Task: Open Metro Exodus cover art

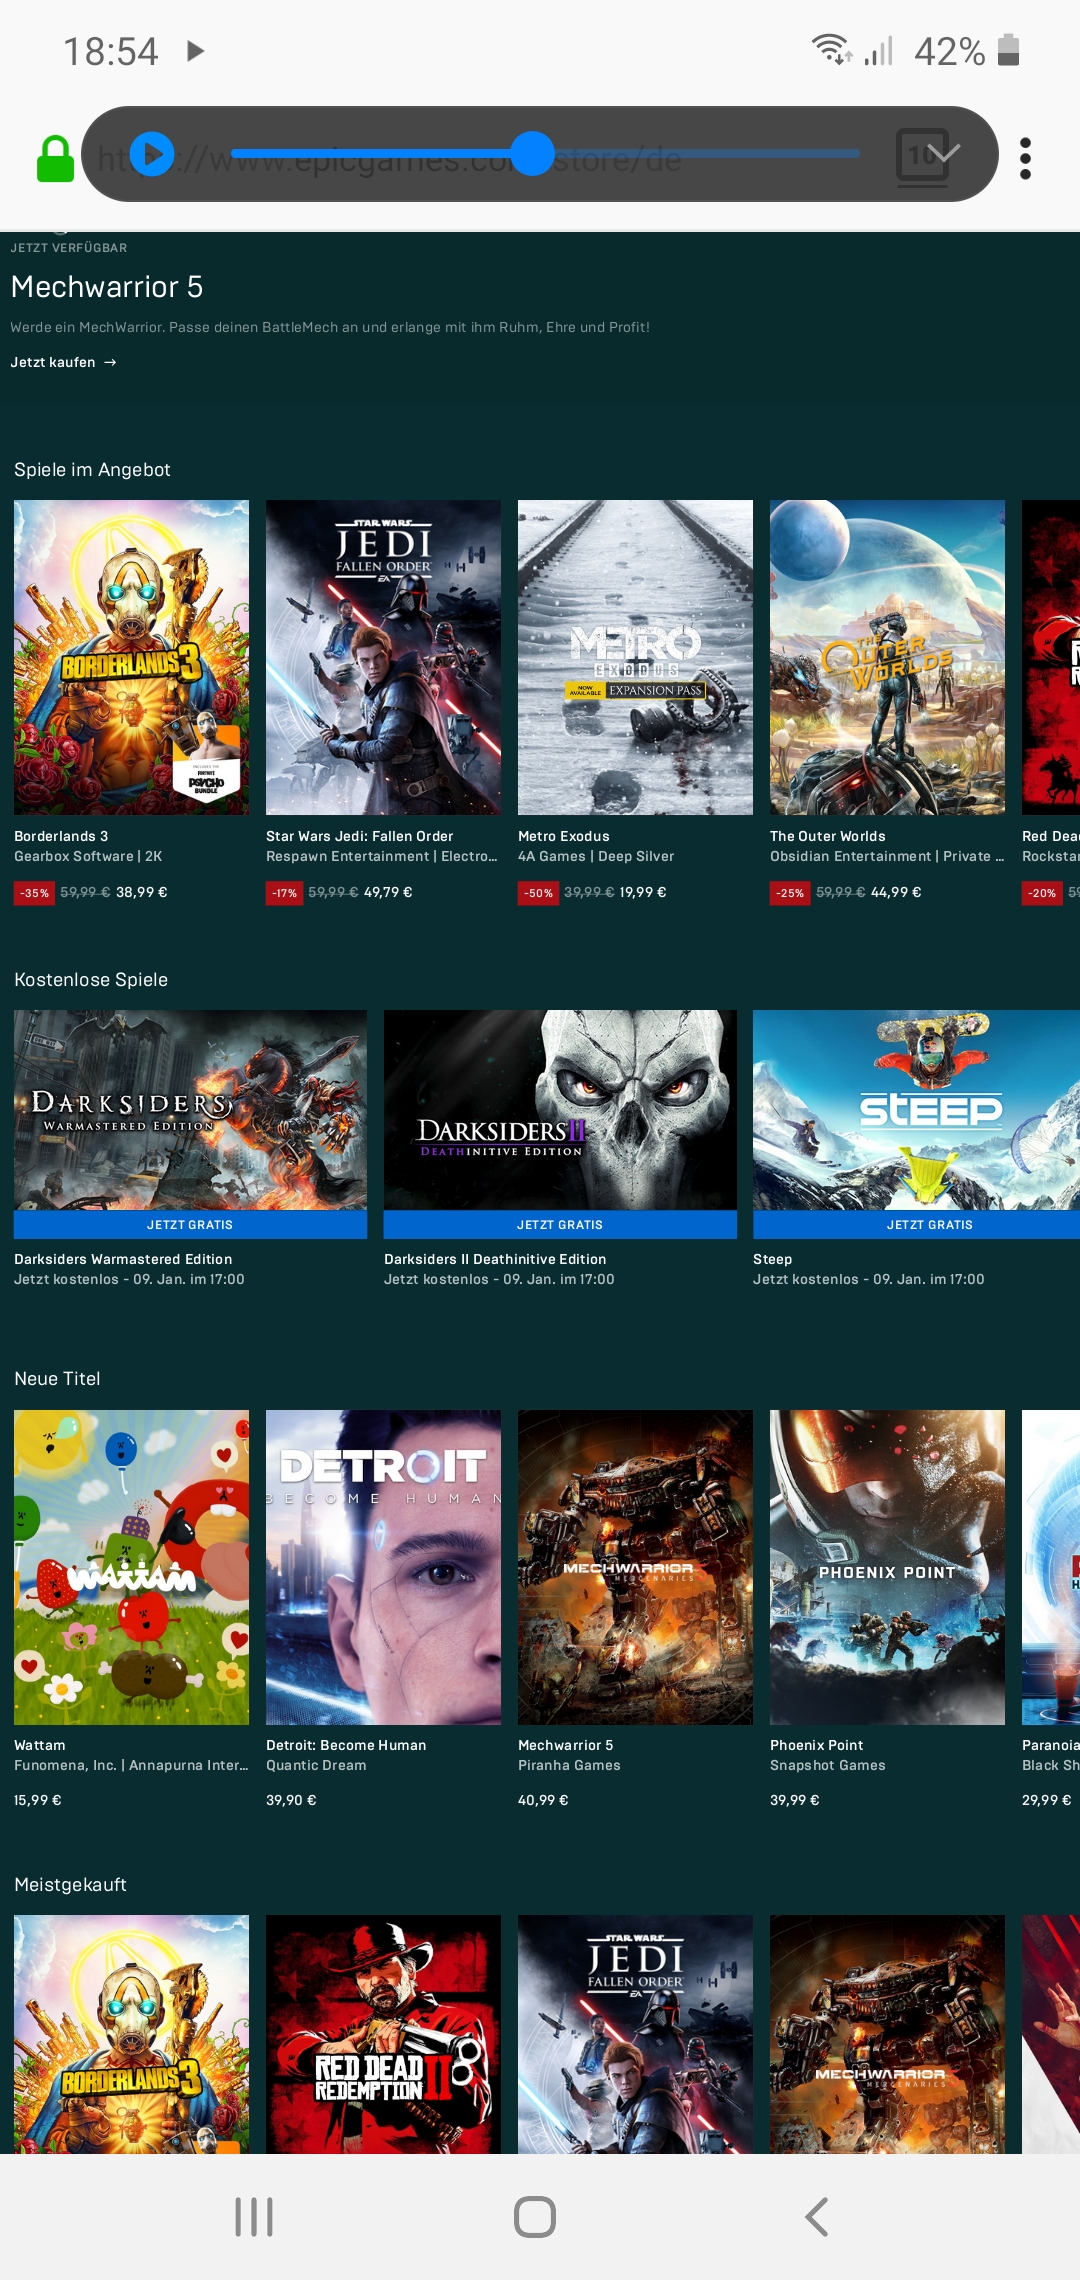Action: click(x=635, y=657)
